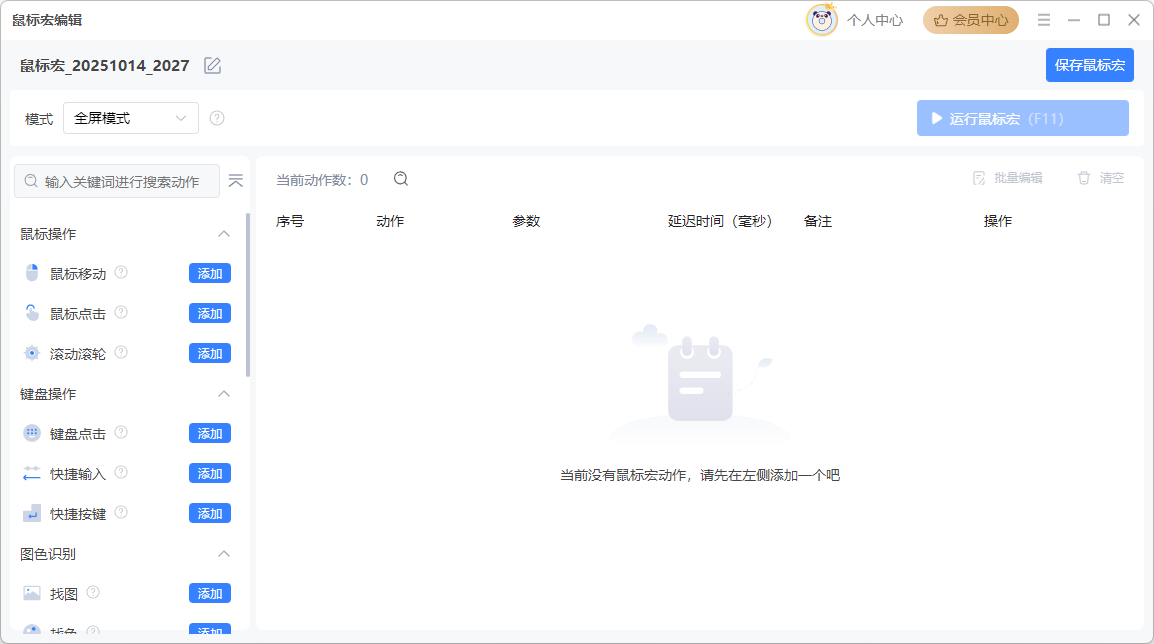The height and width of the screenshot is (644, 1154).
Task: Open the hamburger menu in title bar
Action: [x=1044, y=20]
